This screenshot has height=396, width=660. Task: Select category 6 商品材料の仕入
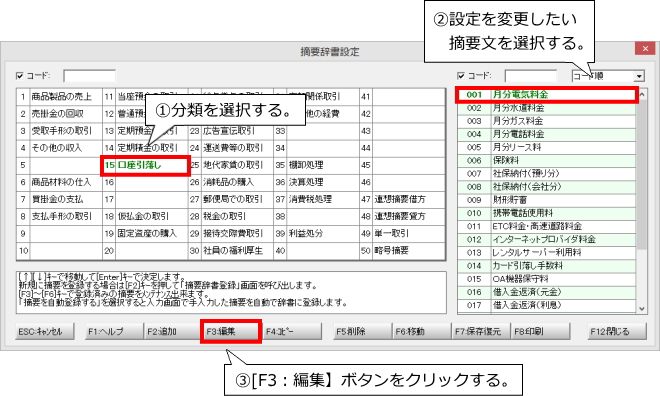pyautogui.click(x=59, y=182)
